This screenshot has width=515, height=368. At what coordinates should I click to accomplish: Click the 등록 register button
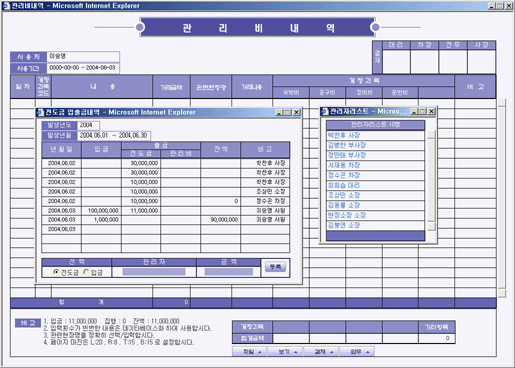click(275, 267)
